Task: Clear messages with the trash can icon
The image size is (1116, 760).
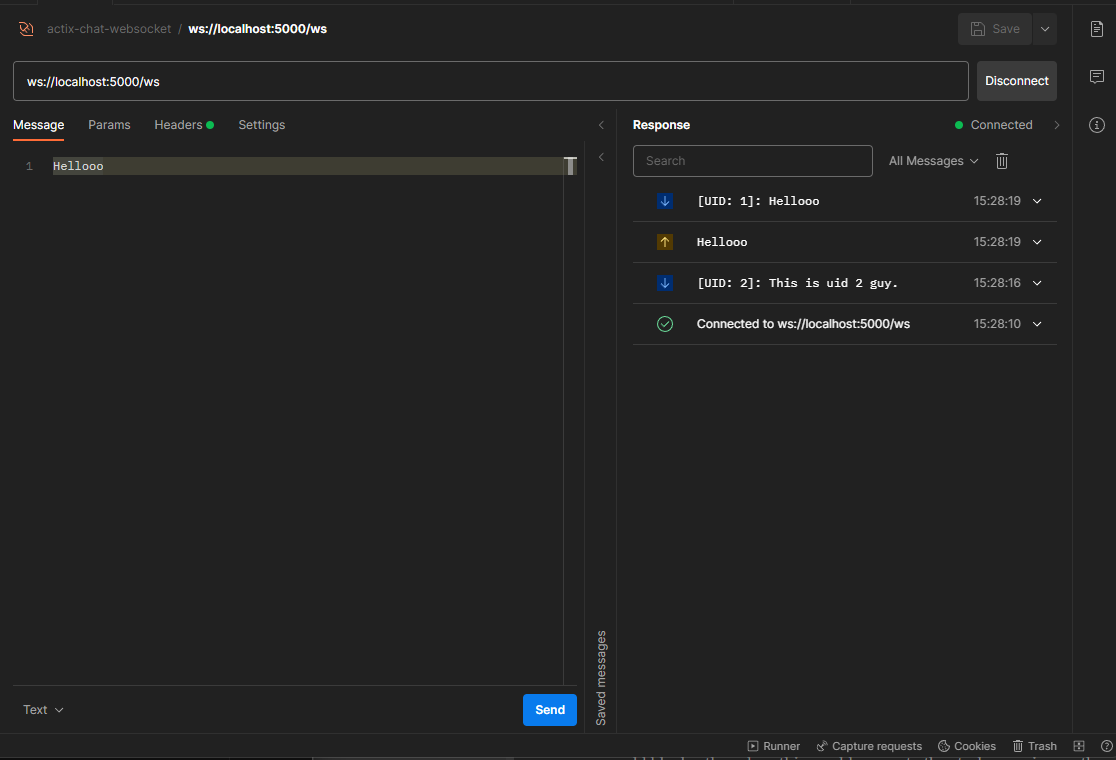Action: coord(1001,161)
